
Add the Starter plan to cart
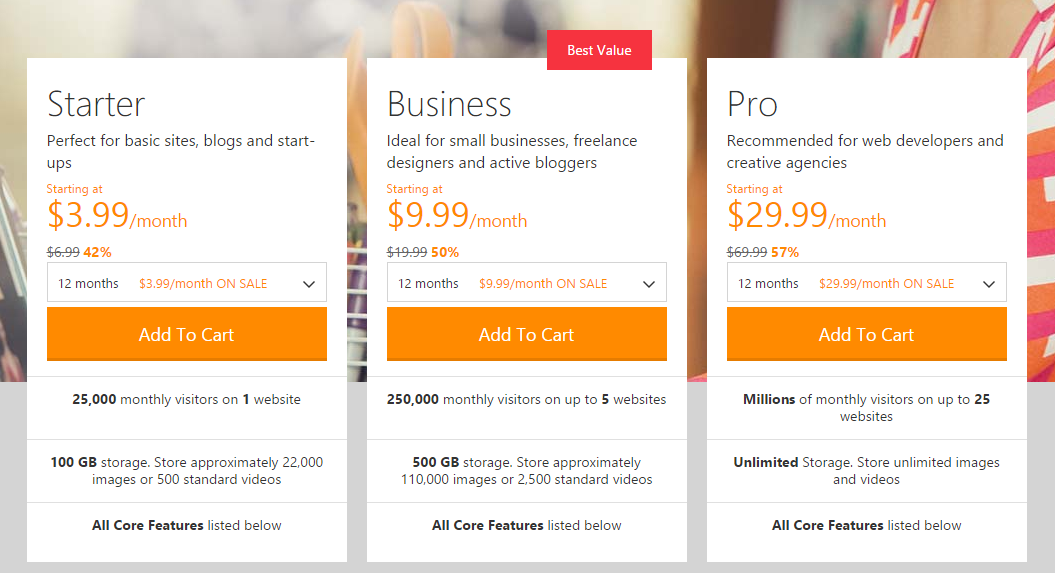[x=186, y=334]
